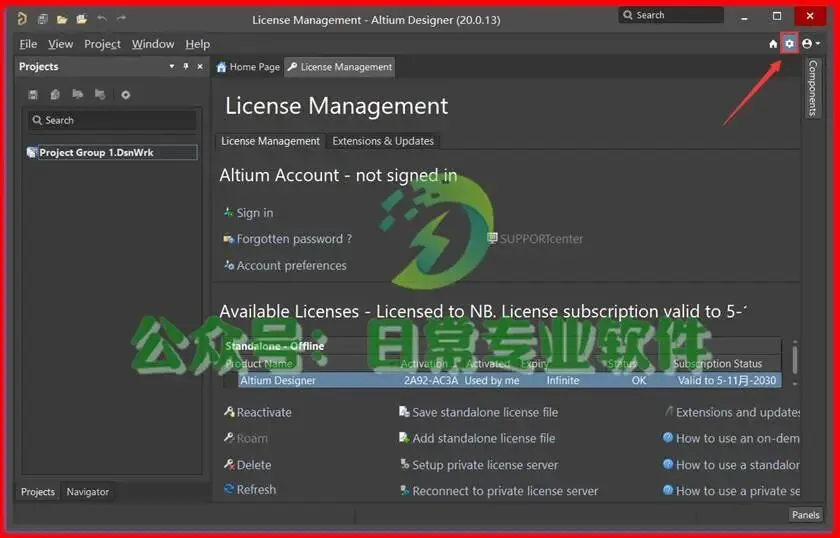840x538 pixels.
Task: Click the Redo arrow in title bar
Action: point(122,19)
